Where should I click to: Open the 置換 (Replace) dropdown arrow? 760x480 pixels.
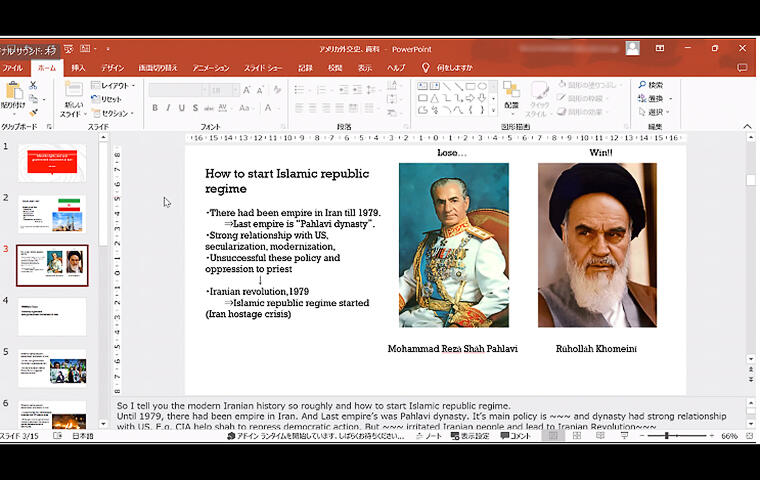[x=670, y=98]
